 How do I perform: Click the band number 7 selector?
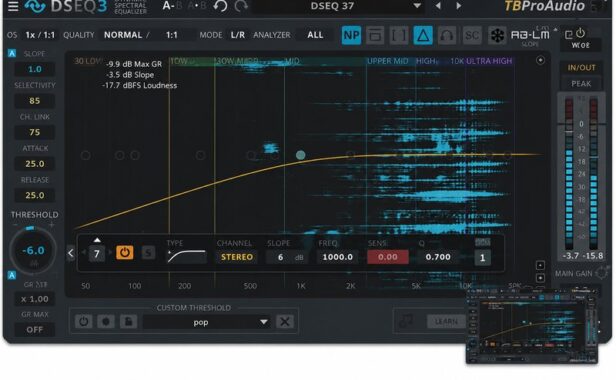[x=97, y=254]
